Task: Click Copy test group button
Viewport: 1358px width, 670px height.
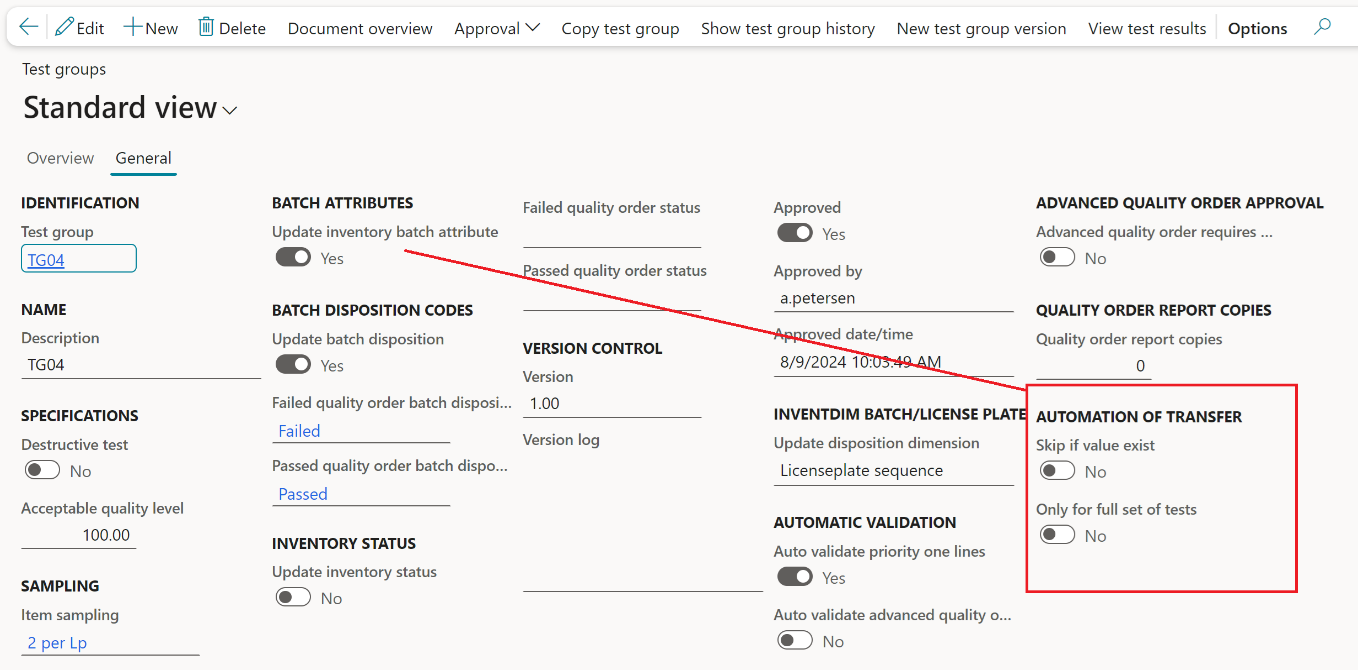Action: 620,28
